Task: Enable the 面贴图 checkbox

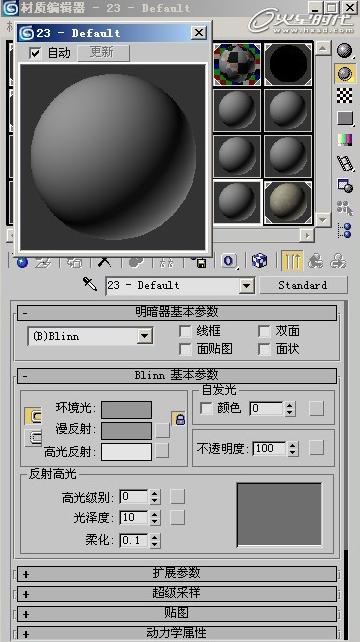Action: [186, 349]
